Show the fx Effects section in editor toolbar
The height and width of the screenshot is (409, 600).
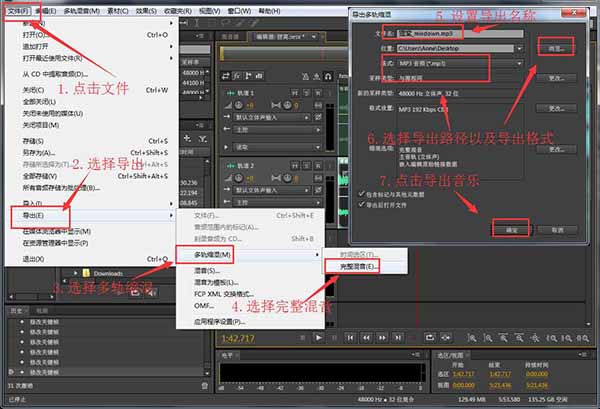point(237,76)
